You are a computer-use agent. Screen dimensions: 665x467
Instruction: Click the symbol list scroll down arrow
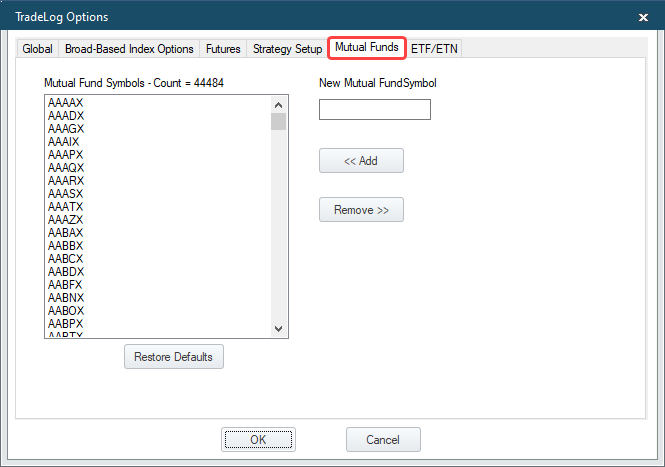point(278,328)
